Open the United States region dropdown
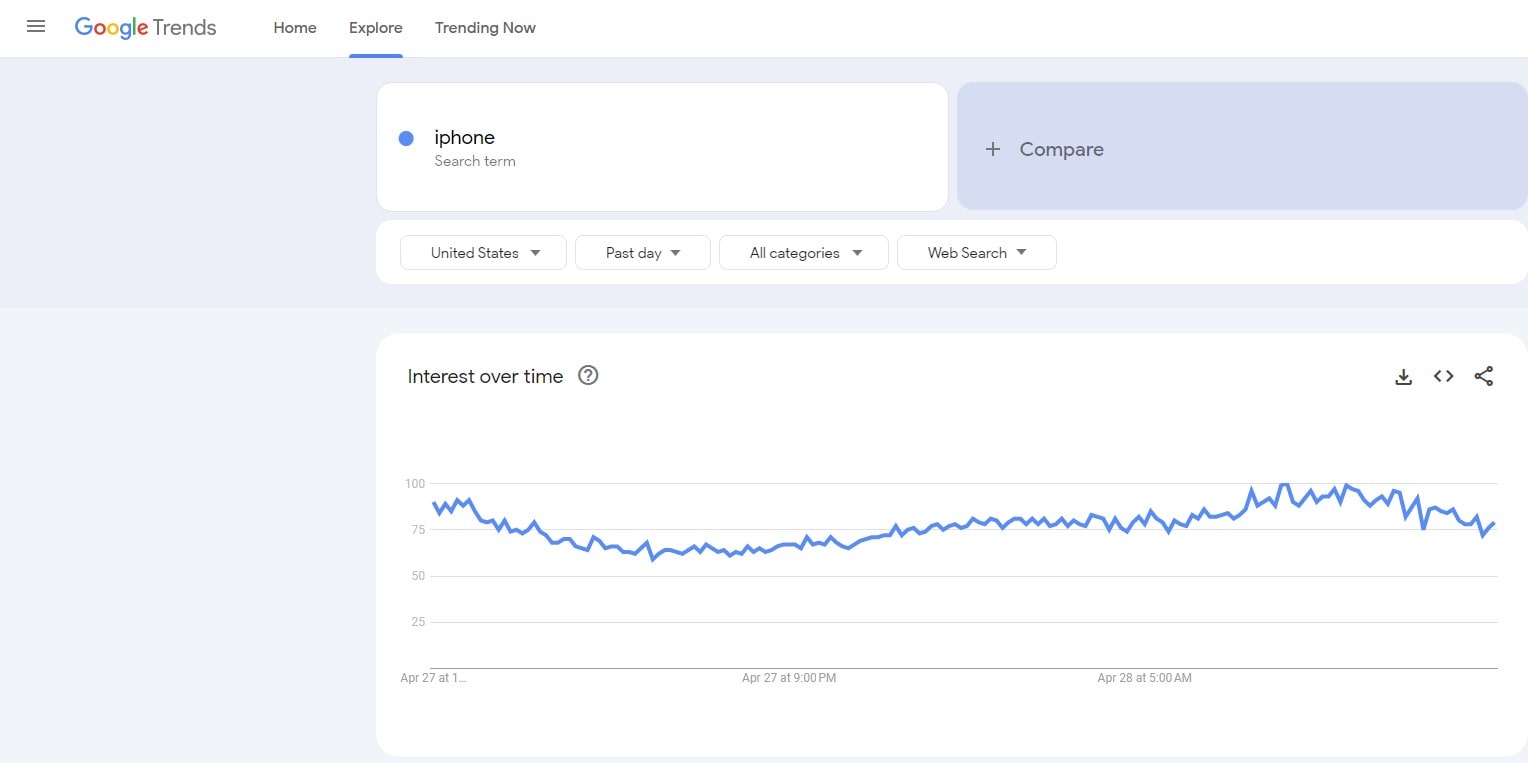This screenshot has height=763, width=1528. pyautogui.click(x=483, y=253)
